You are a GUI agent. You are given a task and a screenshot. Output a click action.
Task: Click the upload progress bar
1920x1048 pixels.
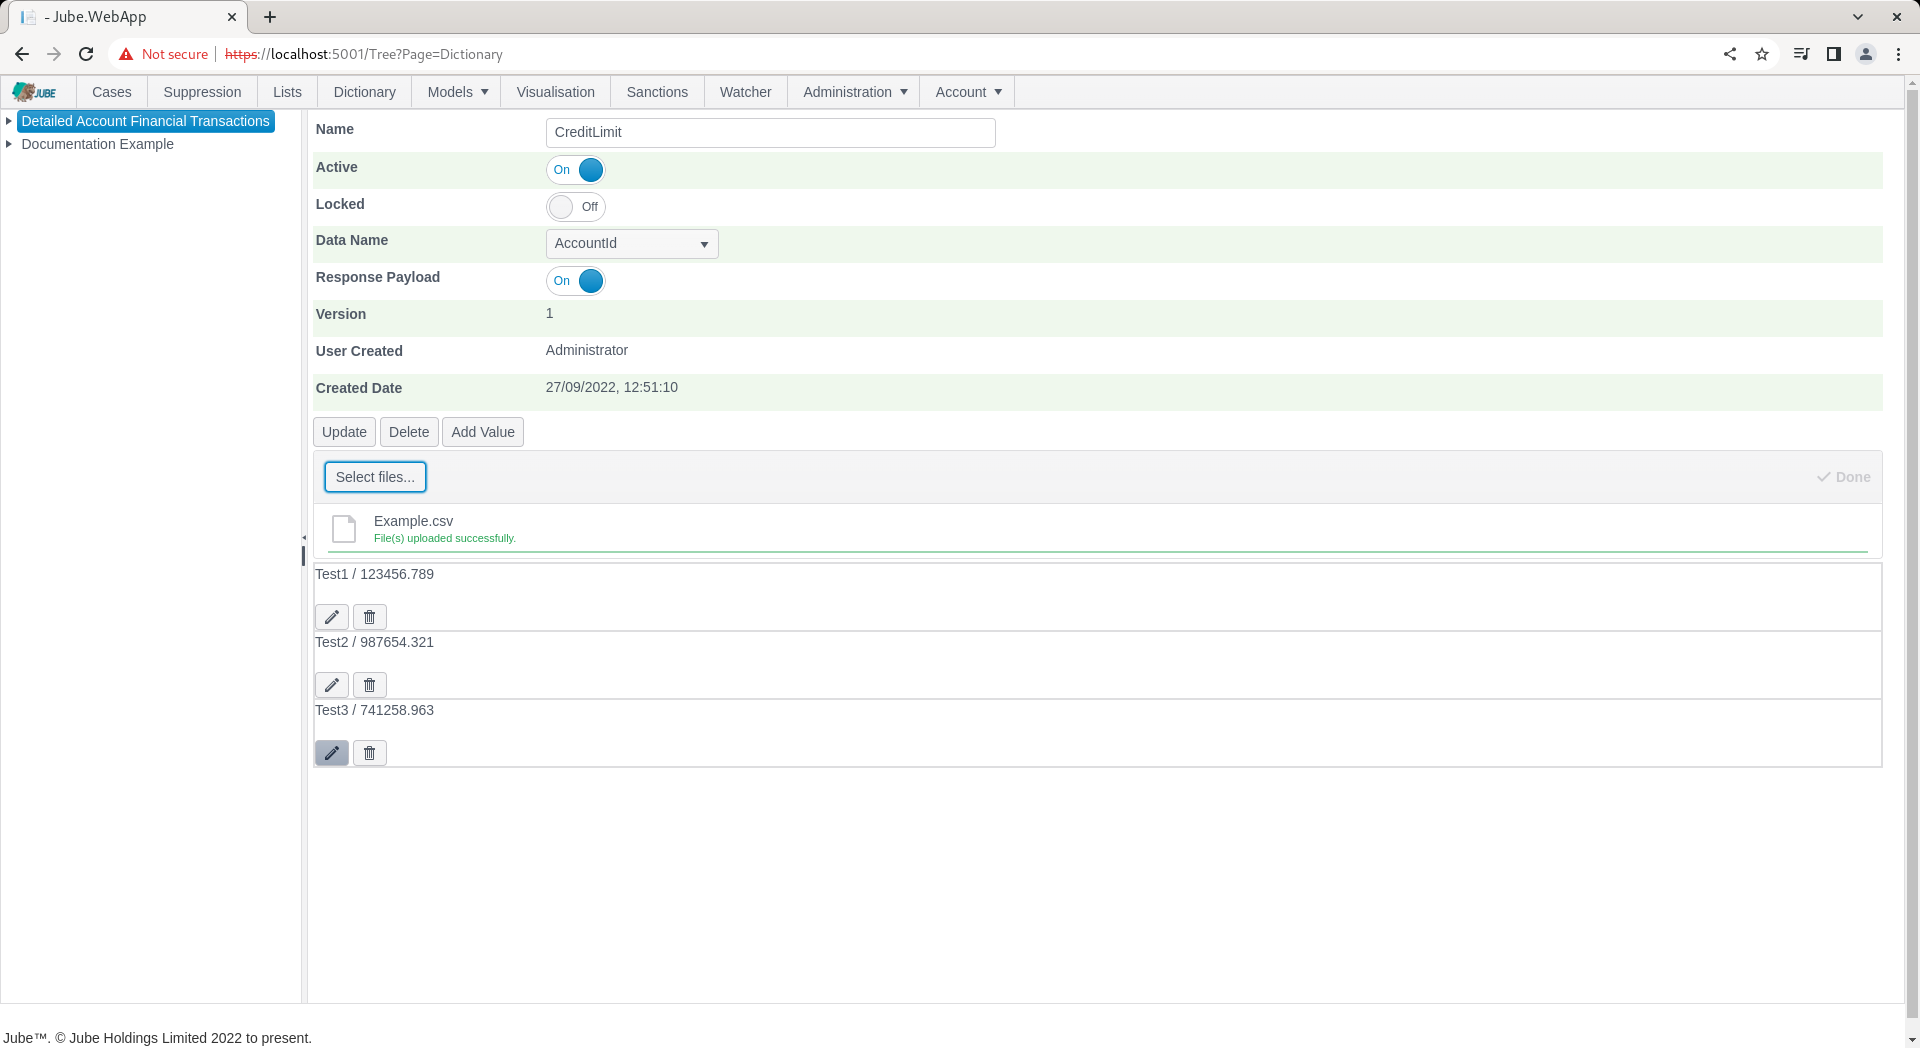[1098, 551]
